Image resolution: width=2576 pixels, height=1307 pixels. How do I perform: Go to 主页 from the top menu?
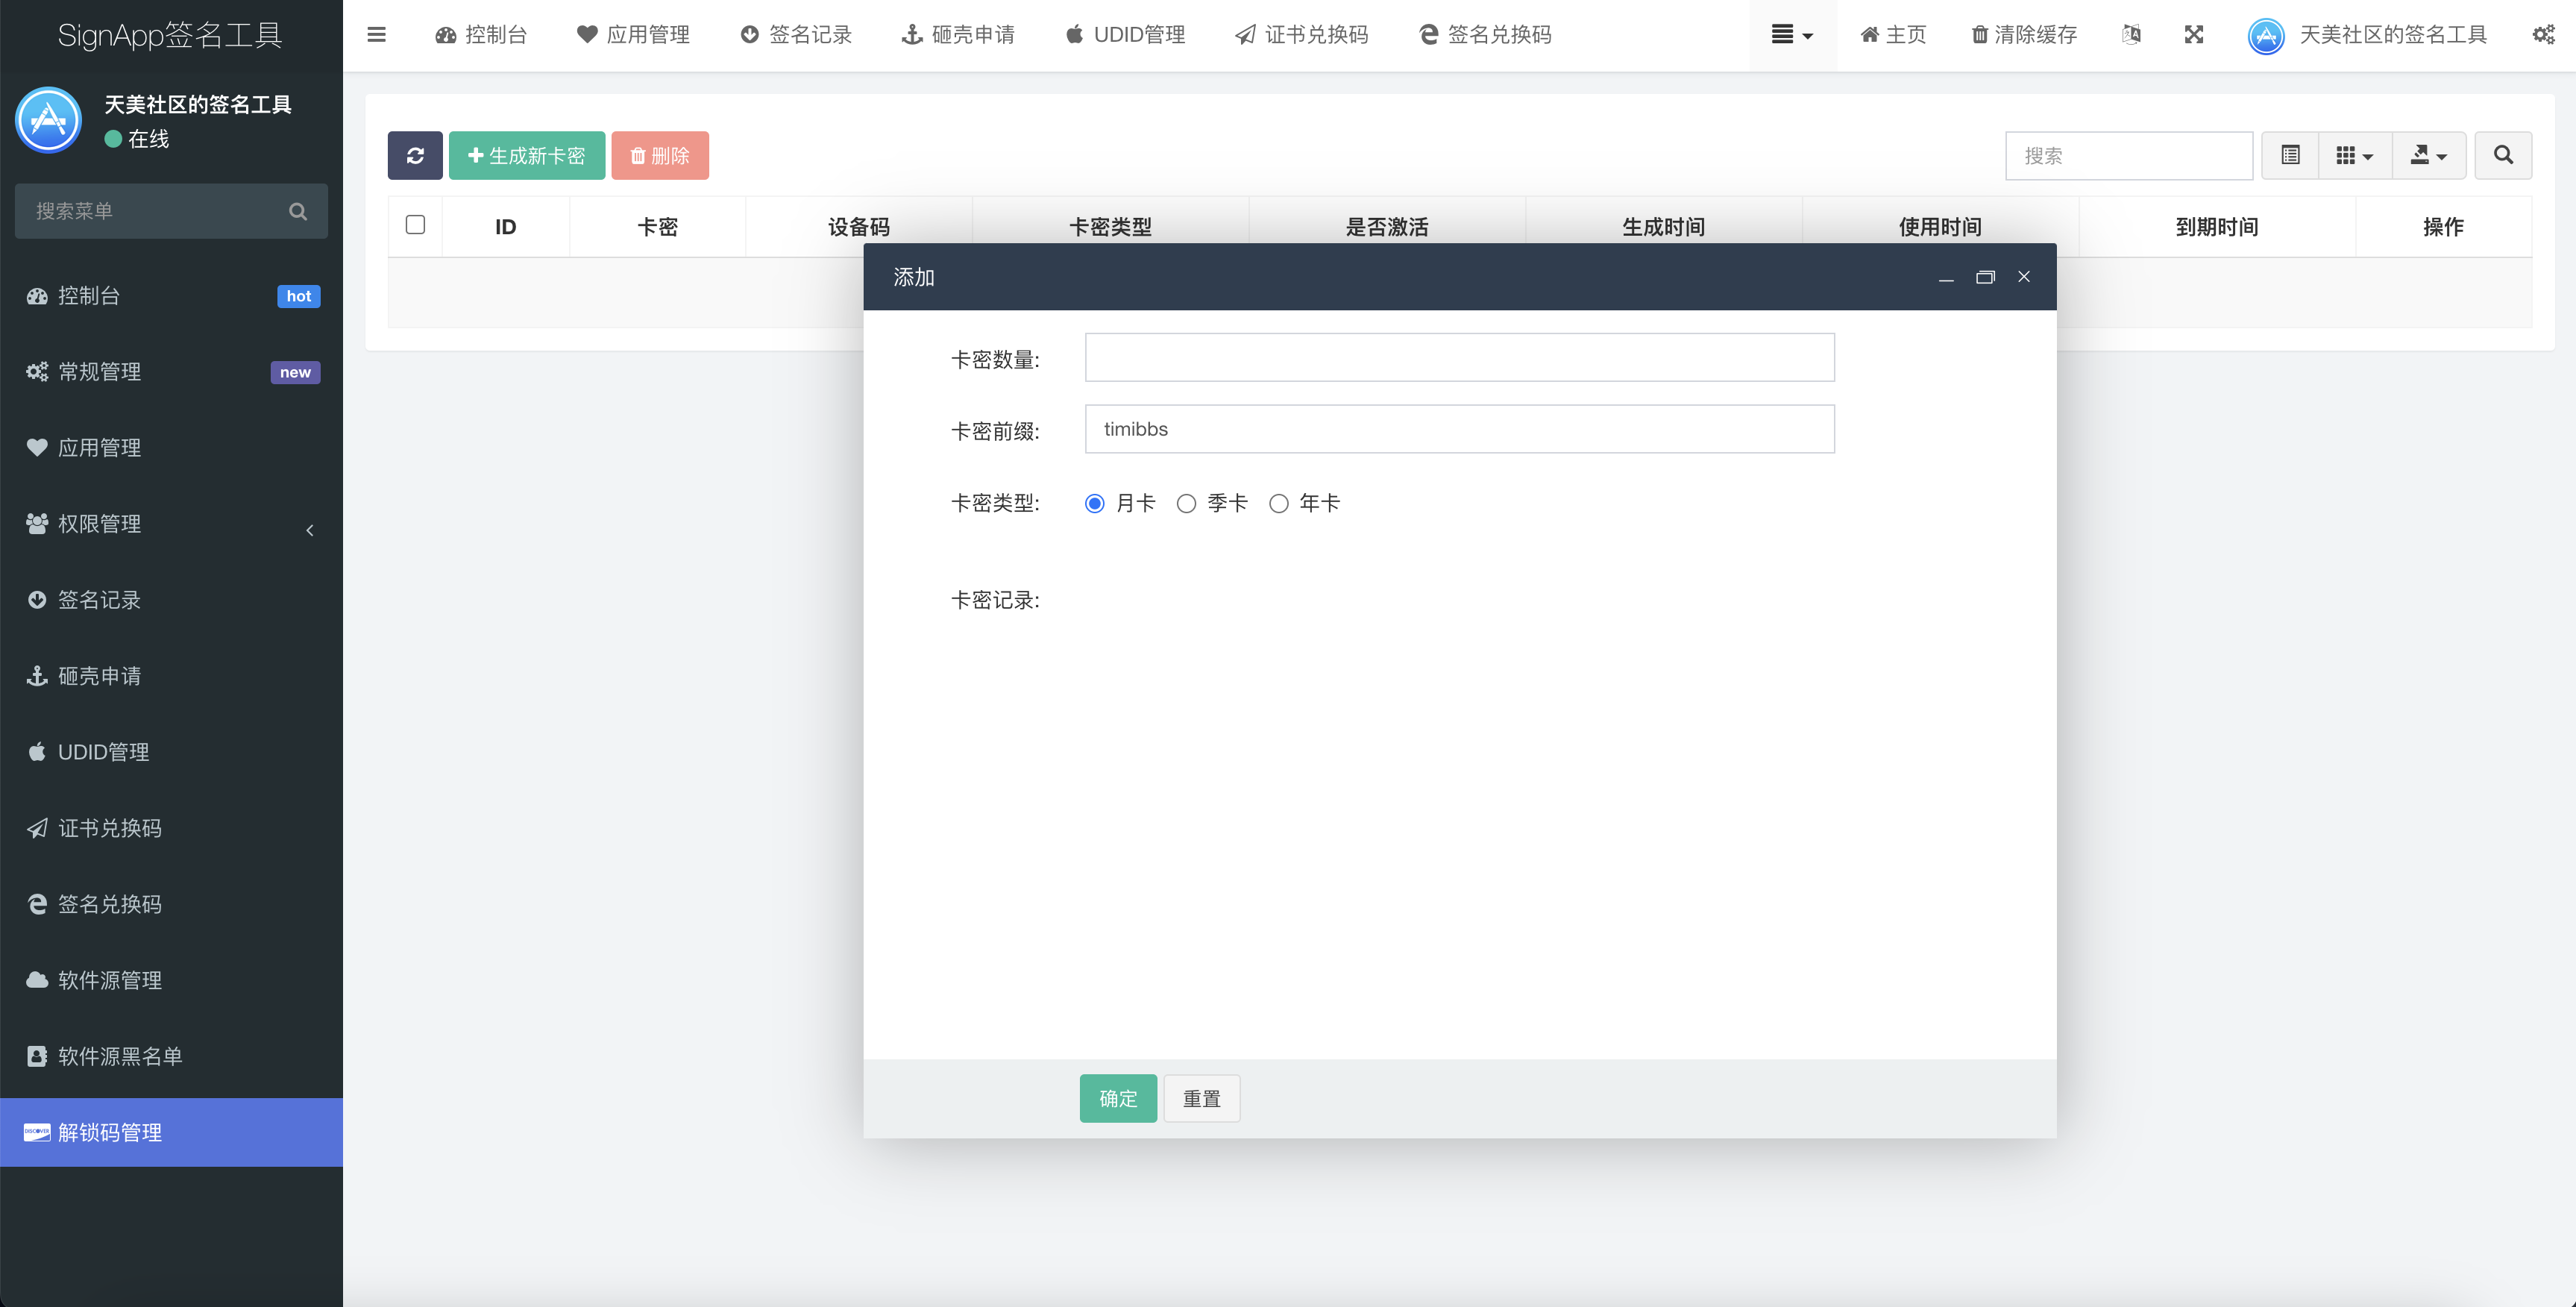1892,35
